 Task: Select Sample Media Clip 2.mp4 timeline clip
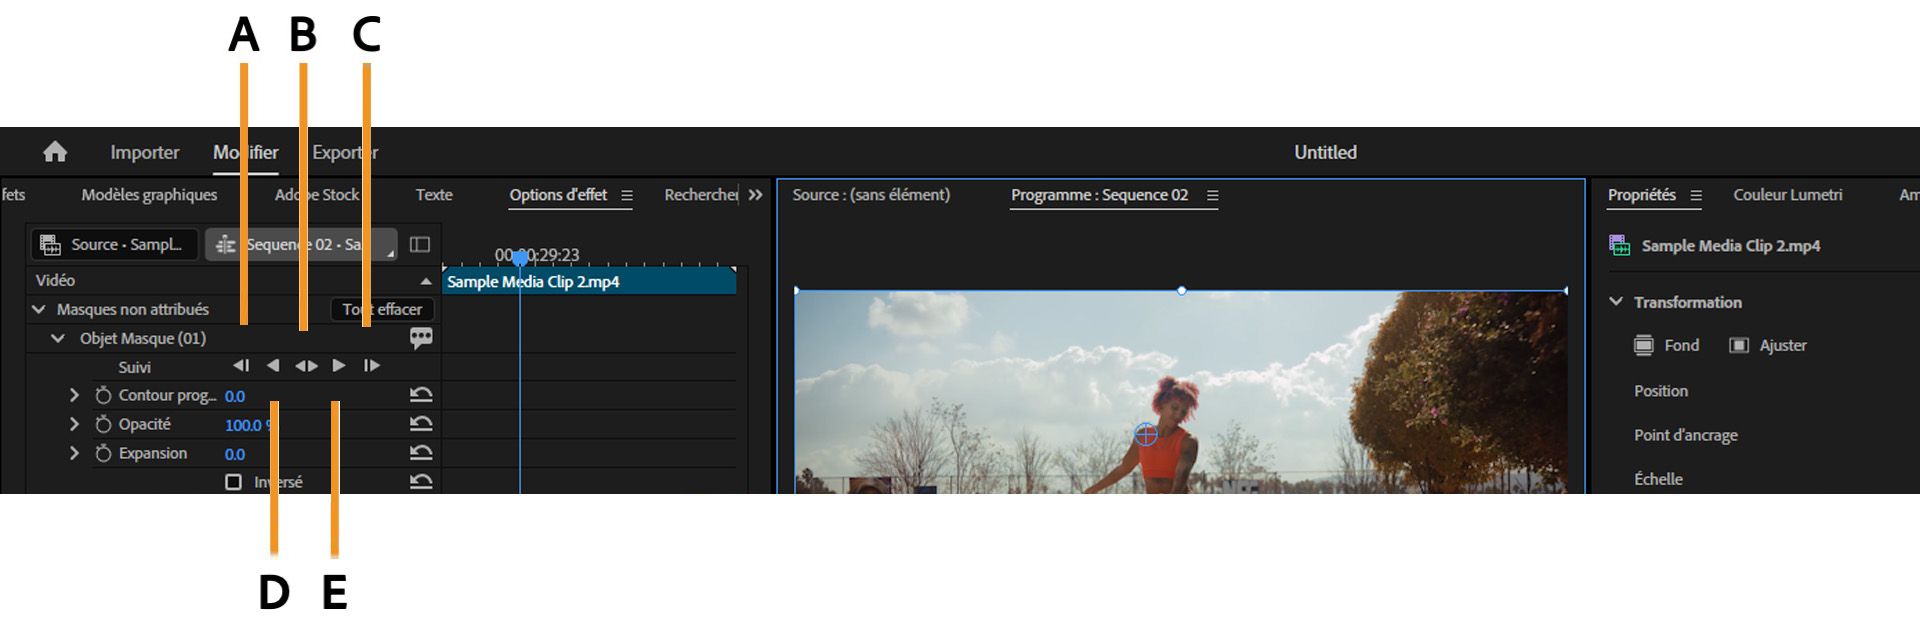589,281
